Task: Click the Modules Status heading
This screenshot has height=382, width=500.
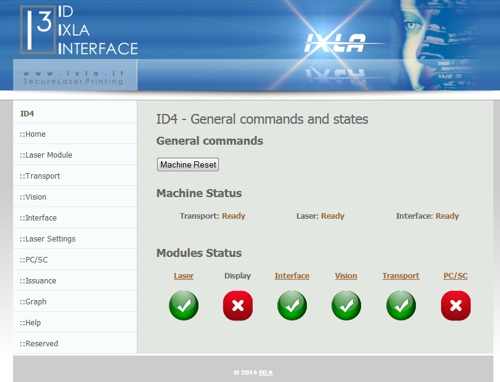Action: (199, 253)
